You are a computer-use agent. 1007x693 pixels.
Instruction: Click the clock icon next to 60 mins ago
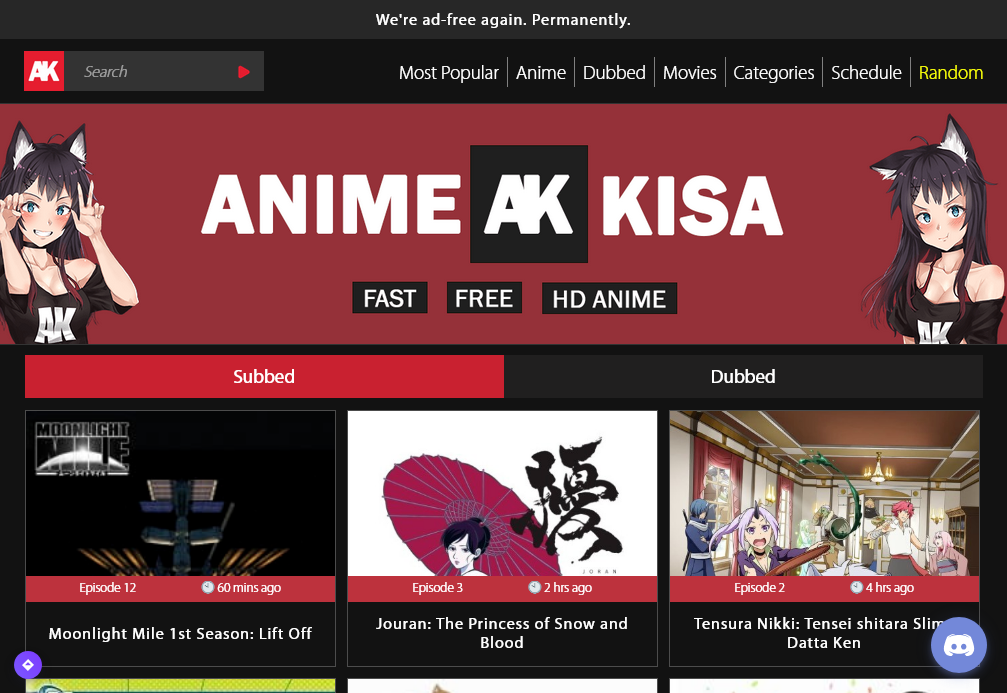tap(207, 587)
